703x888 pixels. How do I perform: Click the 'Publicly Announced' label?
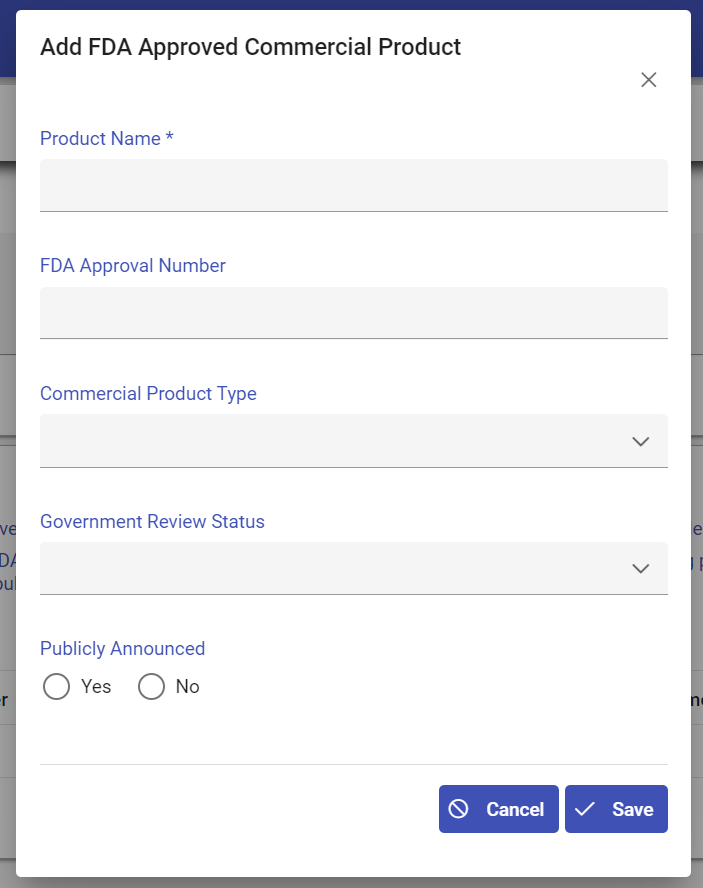[x=122, y=649]
